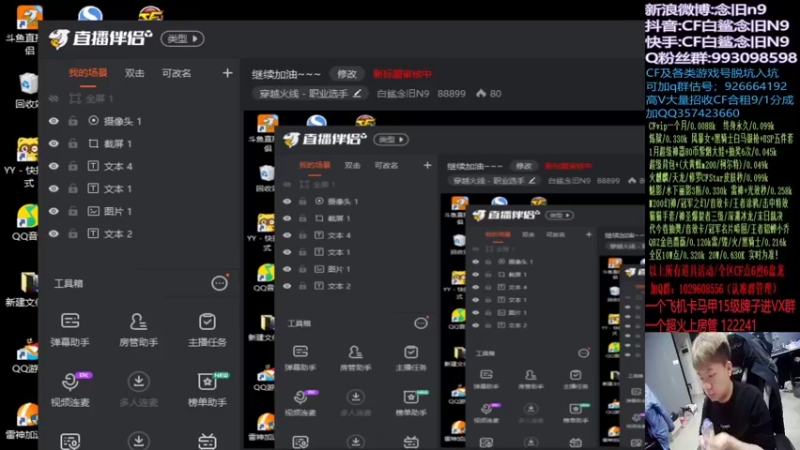Image resolution: width=800 pixels, height=450 pixels.
Task: Add a new scene with the plus button in main window
Action: point(228,73)
